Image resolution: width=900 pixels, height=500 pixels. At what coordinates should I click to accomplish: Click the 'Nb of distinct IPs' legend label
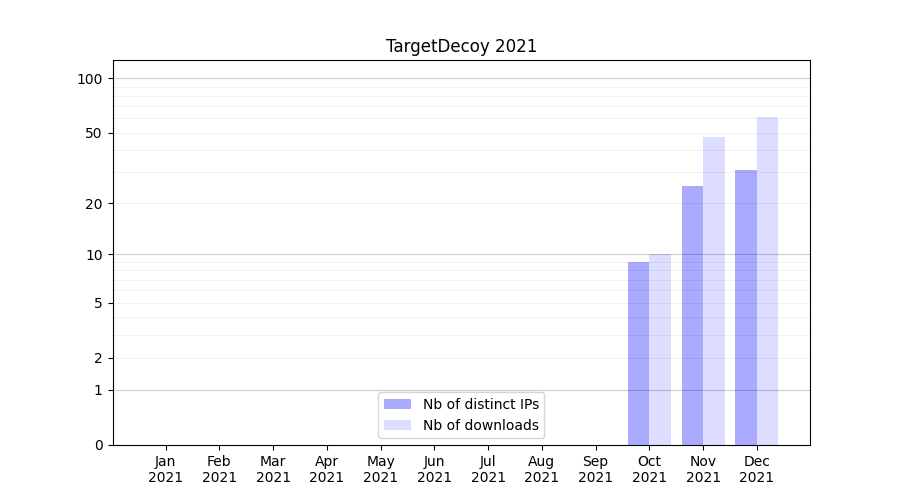coord(481,404)
